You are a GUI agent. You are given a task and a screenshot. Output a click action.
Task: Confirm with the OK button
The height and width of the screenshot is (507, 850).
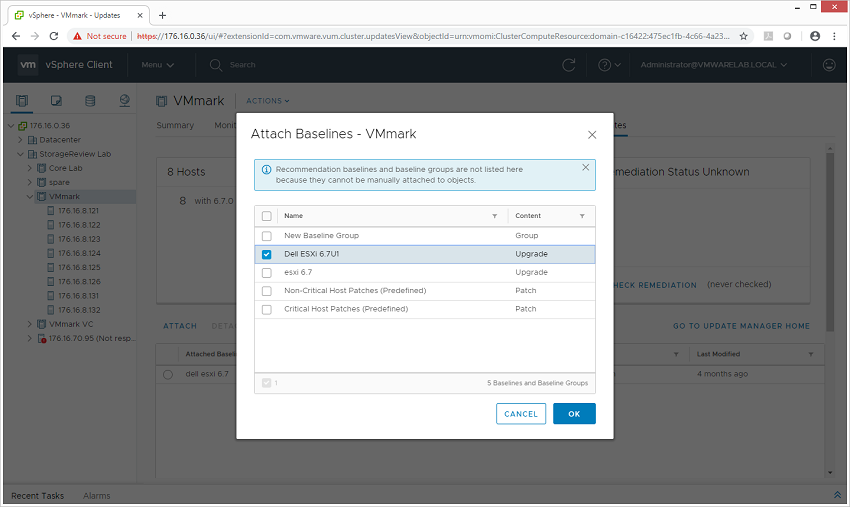(x=574, y=414)
